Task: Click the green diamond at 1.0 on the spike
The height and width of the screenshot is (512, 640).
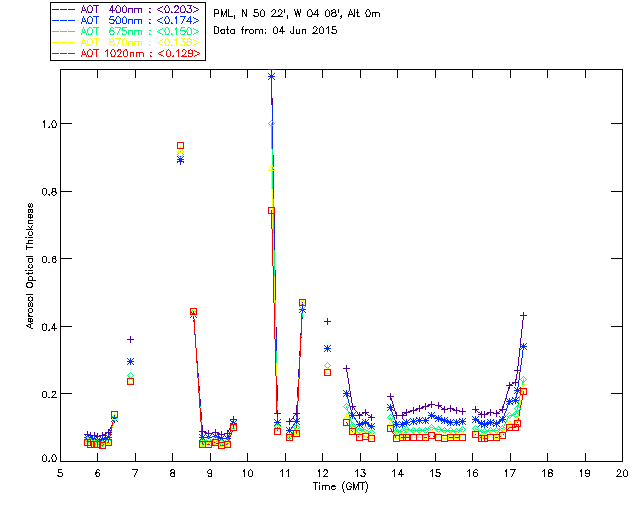Action: click(271, 124)
